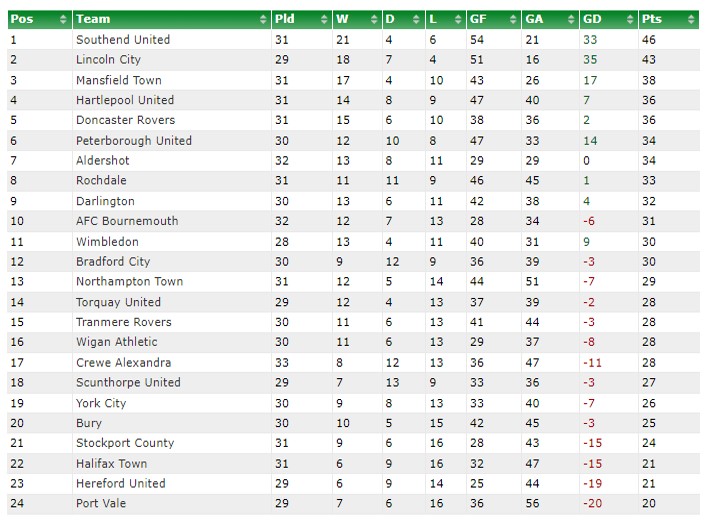Sort by the GF column arrows icon
This screenshot has height=524, width=706.
513,19
